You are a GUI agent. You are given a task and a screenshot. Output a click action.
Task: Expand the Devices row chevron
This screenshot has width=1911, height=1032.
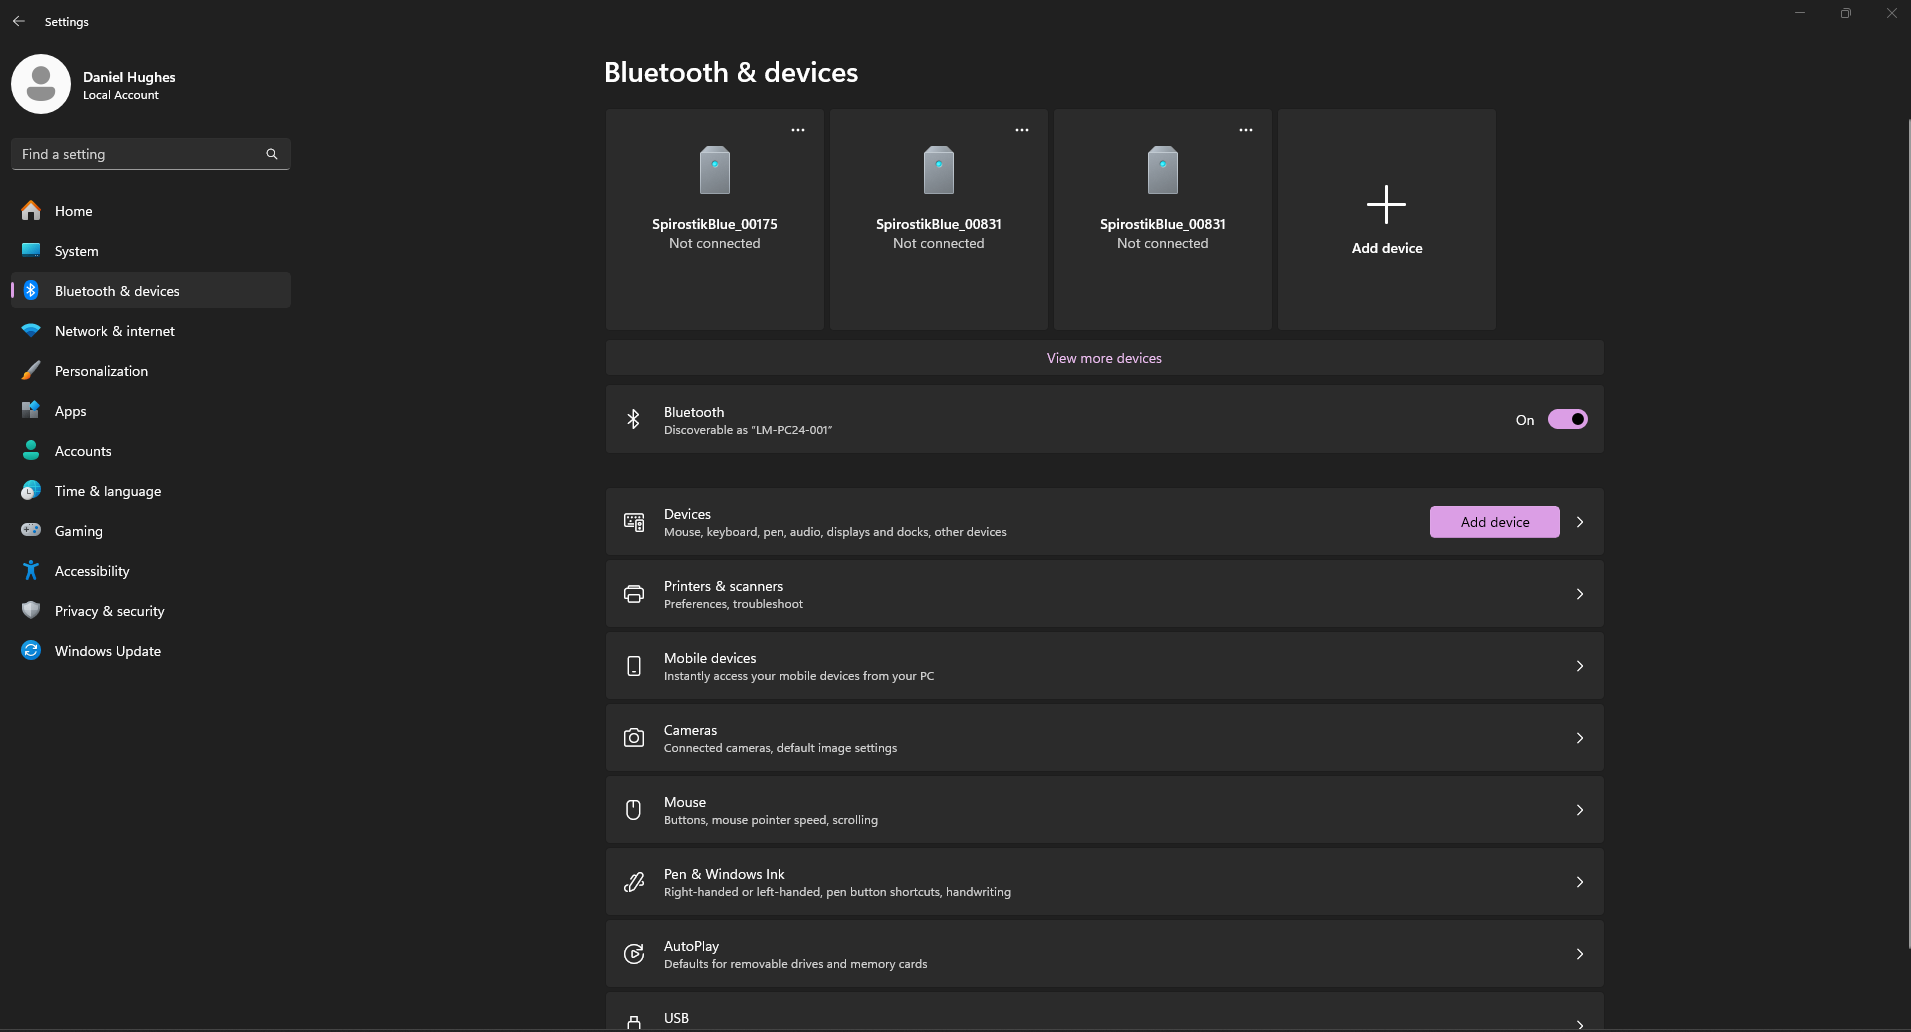point(1580,522)
